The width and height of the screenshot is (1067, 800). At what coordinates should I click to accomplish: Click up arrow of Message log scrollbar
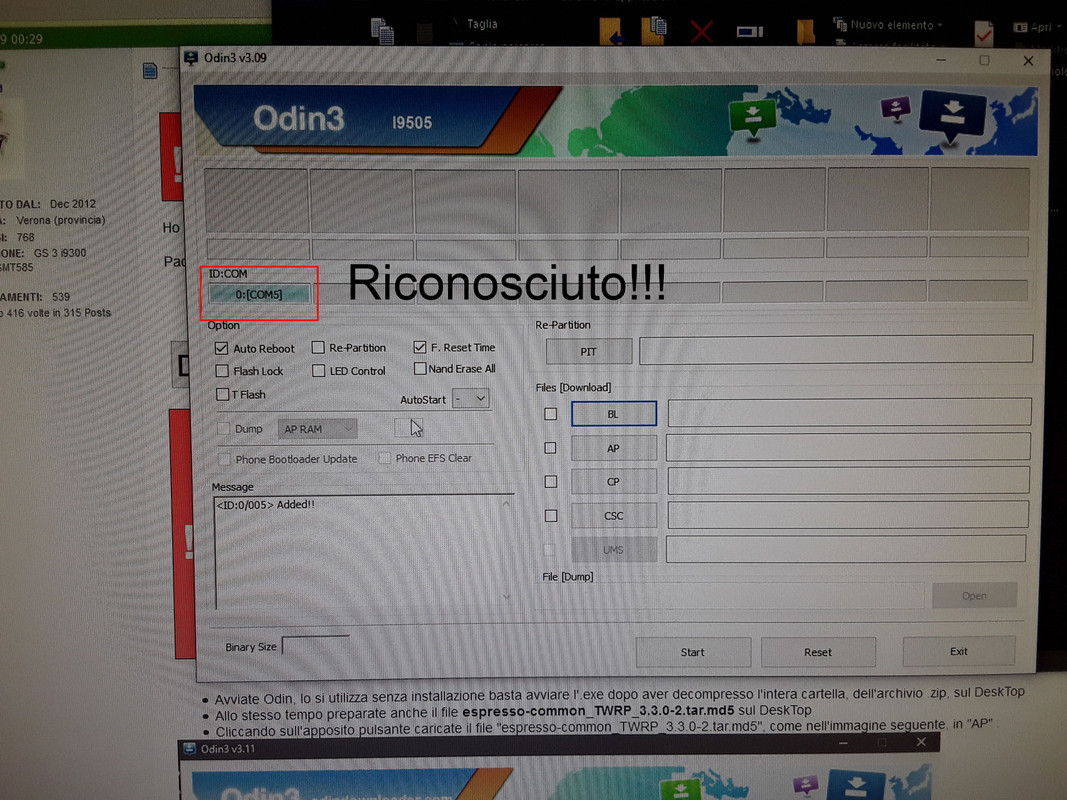tap(506, 504)
